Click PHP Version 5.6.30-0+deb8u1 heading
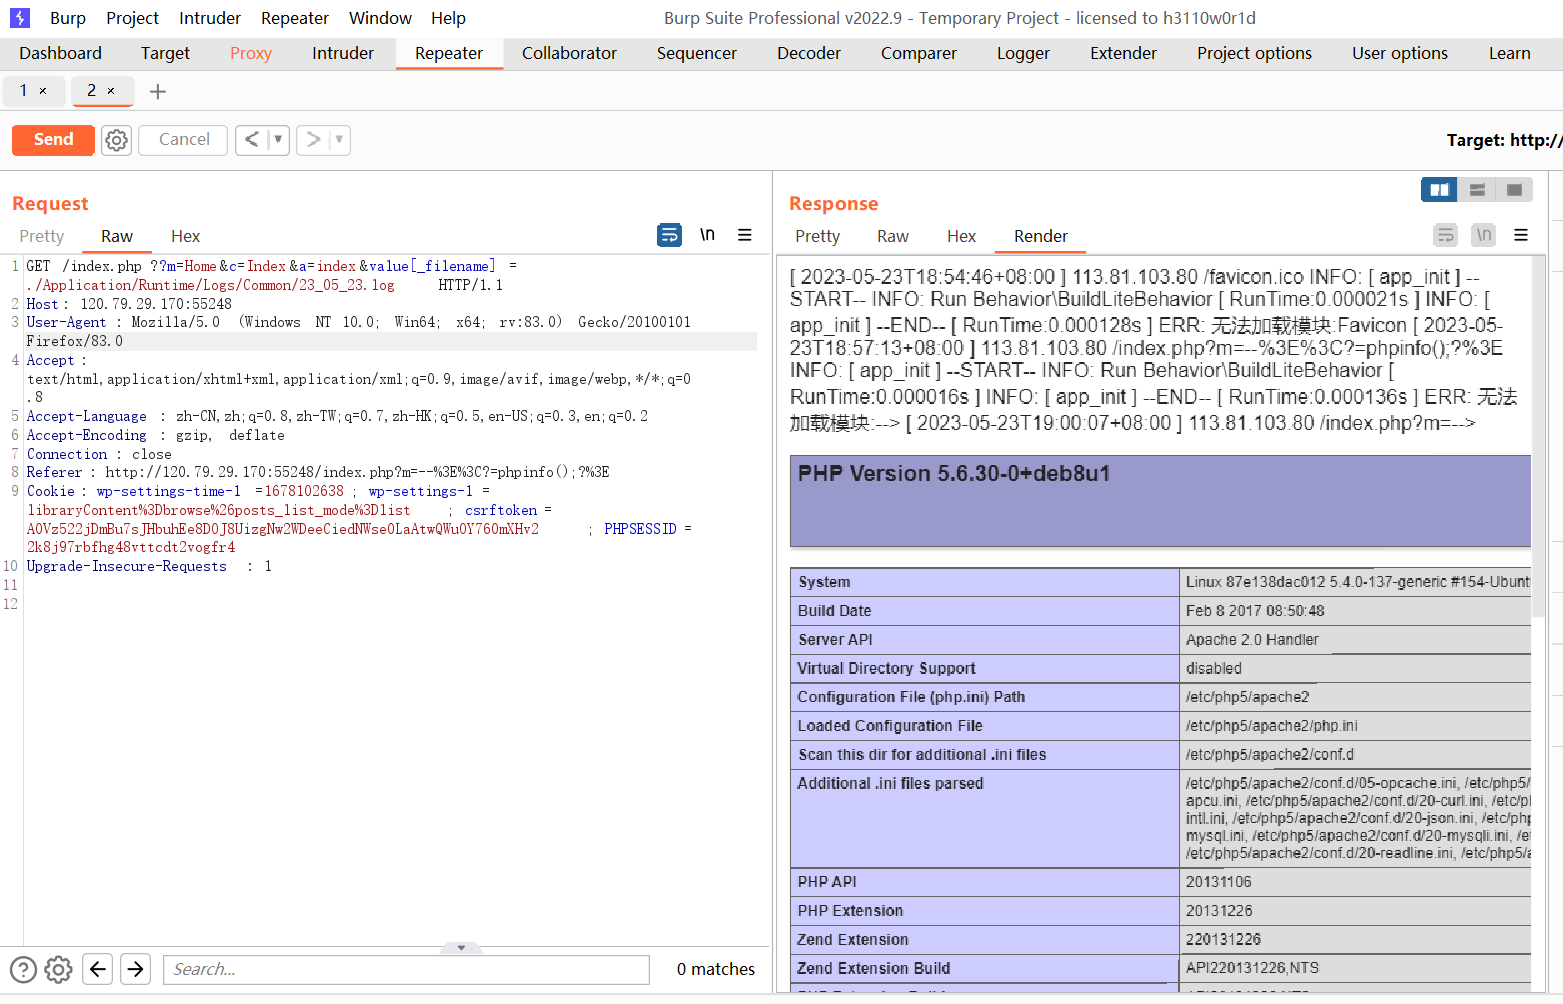Image resolution: width=1563 pixels, height=1004 pixels. coord(954,474)
